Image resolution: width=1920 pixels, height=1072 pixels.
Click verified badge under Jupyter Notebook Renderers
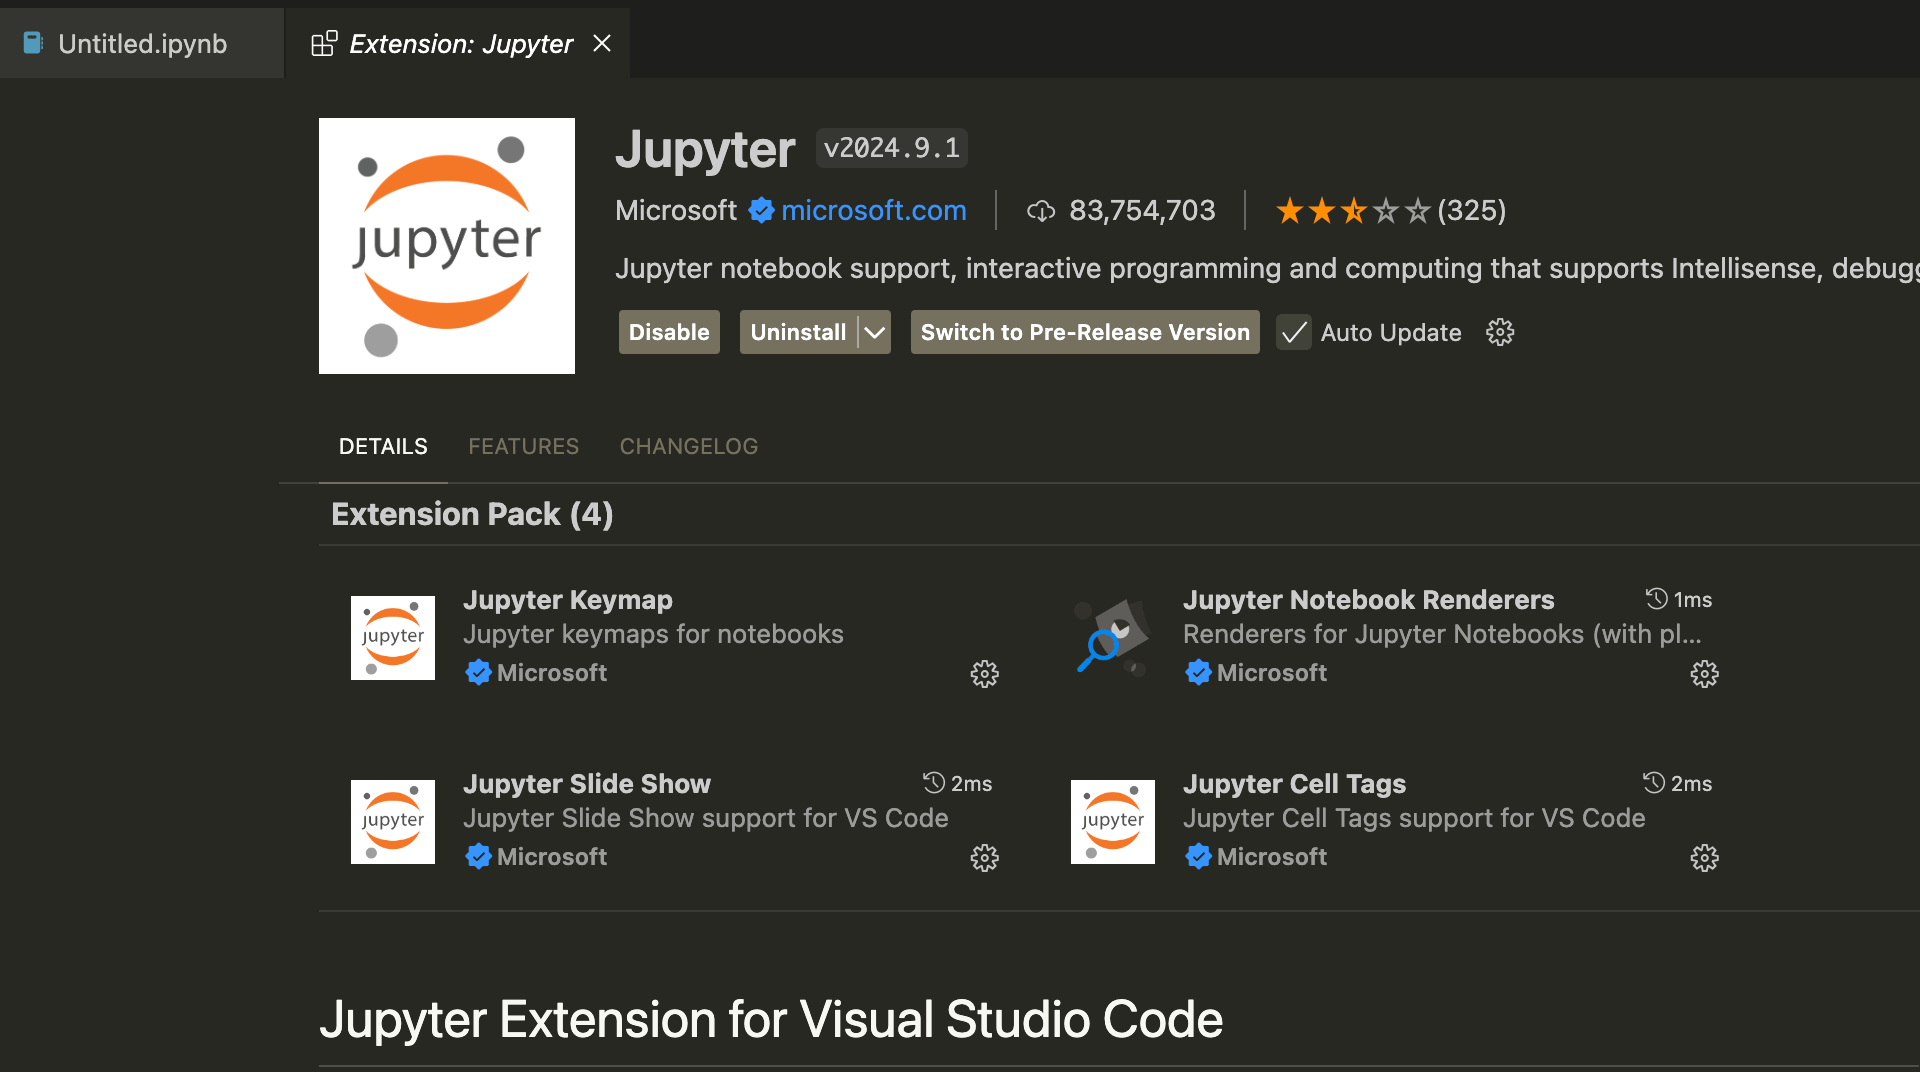(x=1198, y=672)
